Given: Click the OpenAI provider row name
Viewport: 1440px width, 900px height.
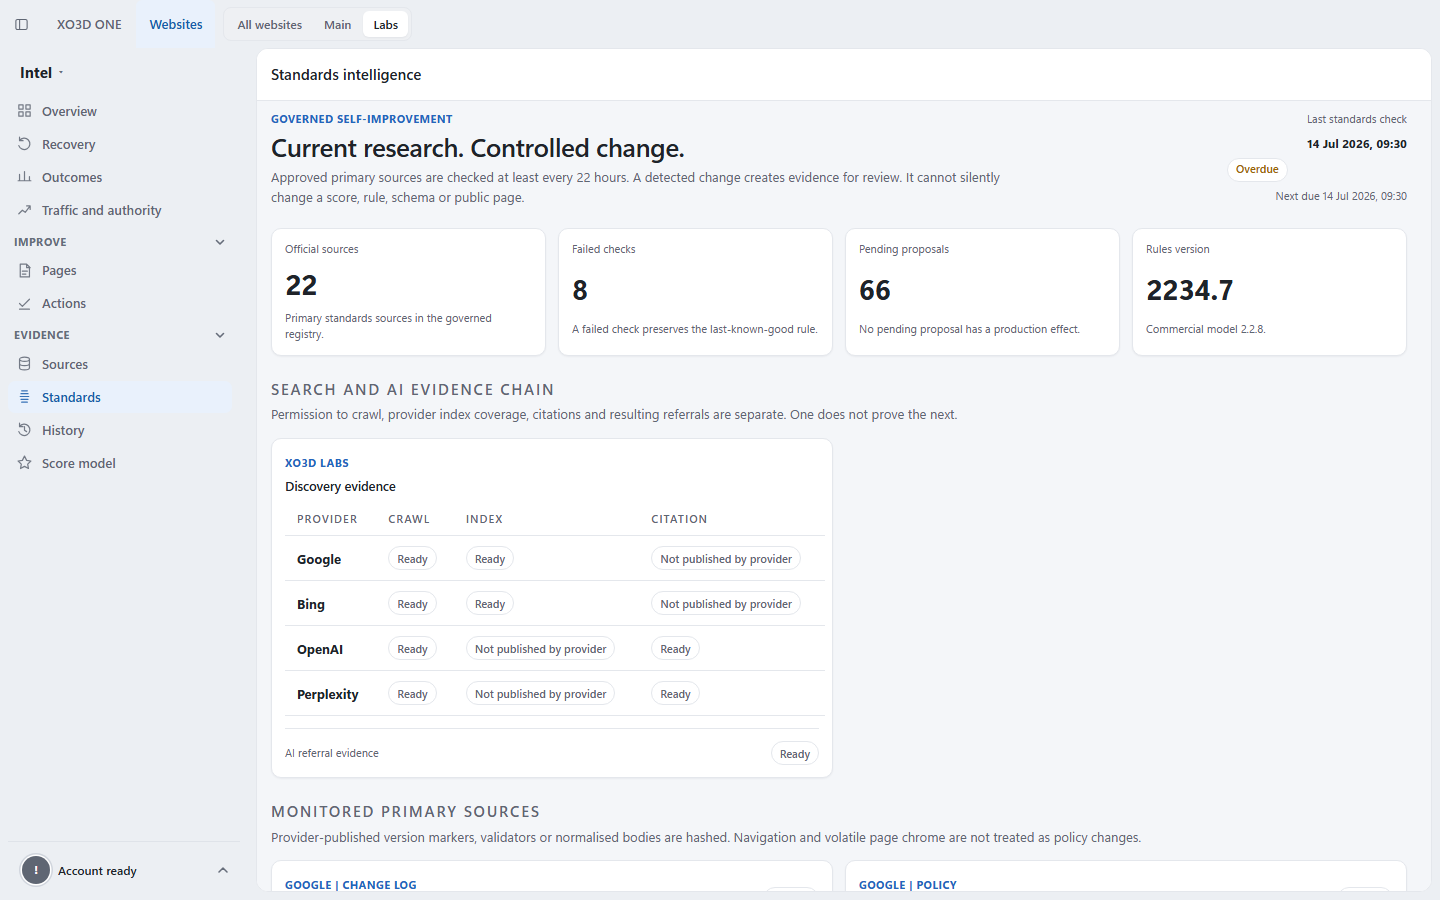Looking at the screenshot, I should (320, 649).
